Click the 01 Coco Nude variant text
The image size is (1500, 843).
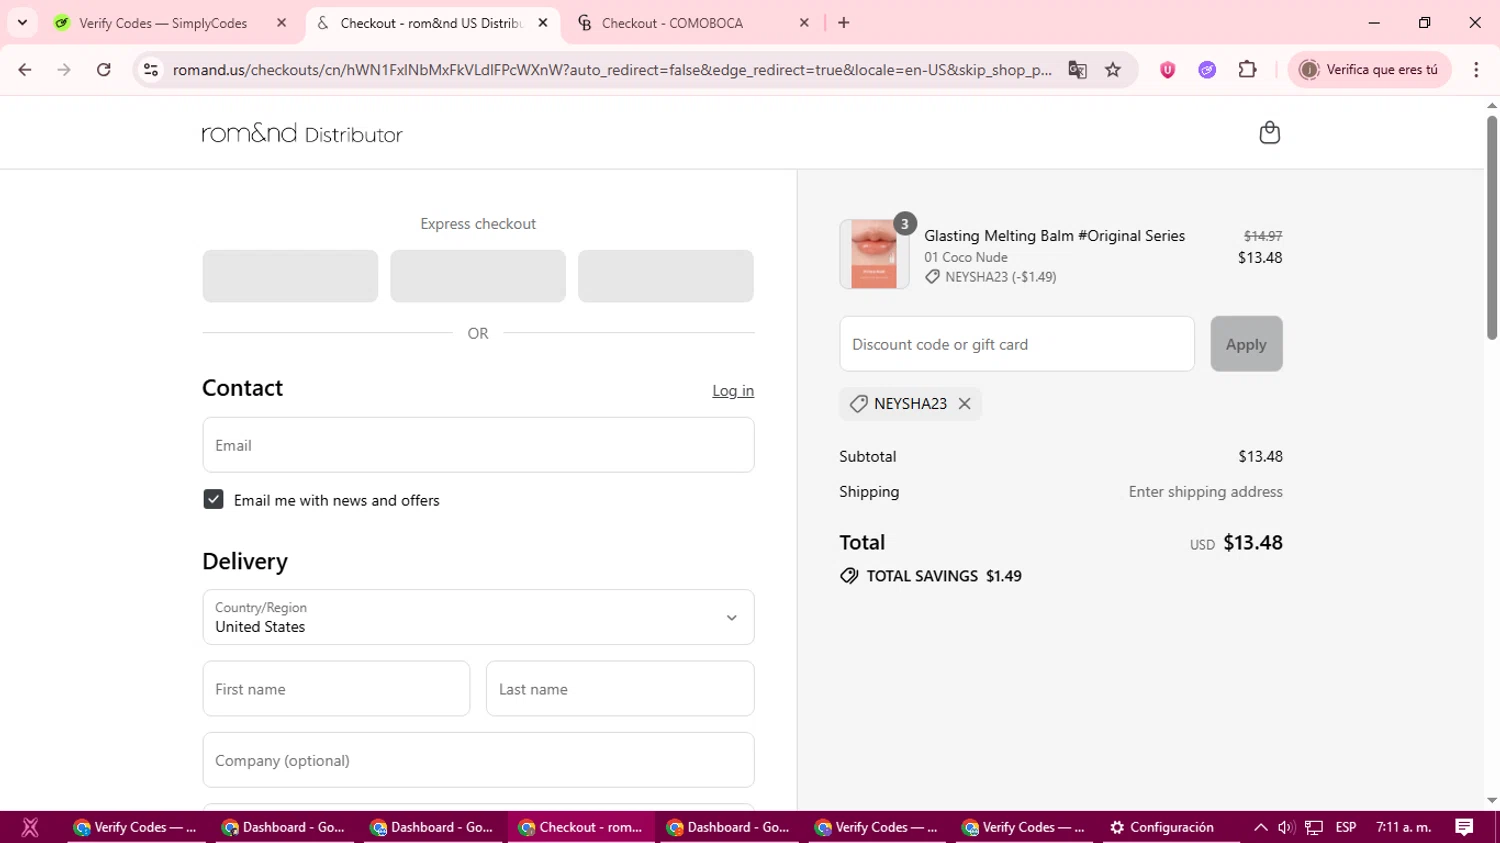pos(966,257)
